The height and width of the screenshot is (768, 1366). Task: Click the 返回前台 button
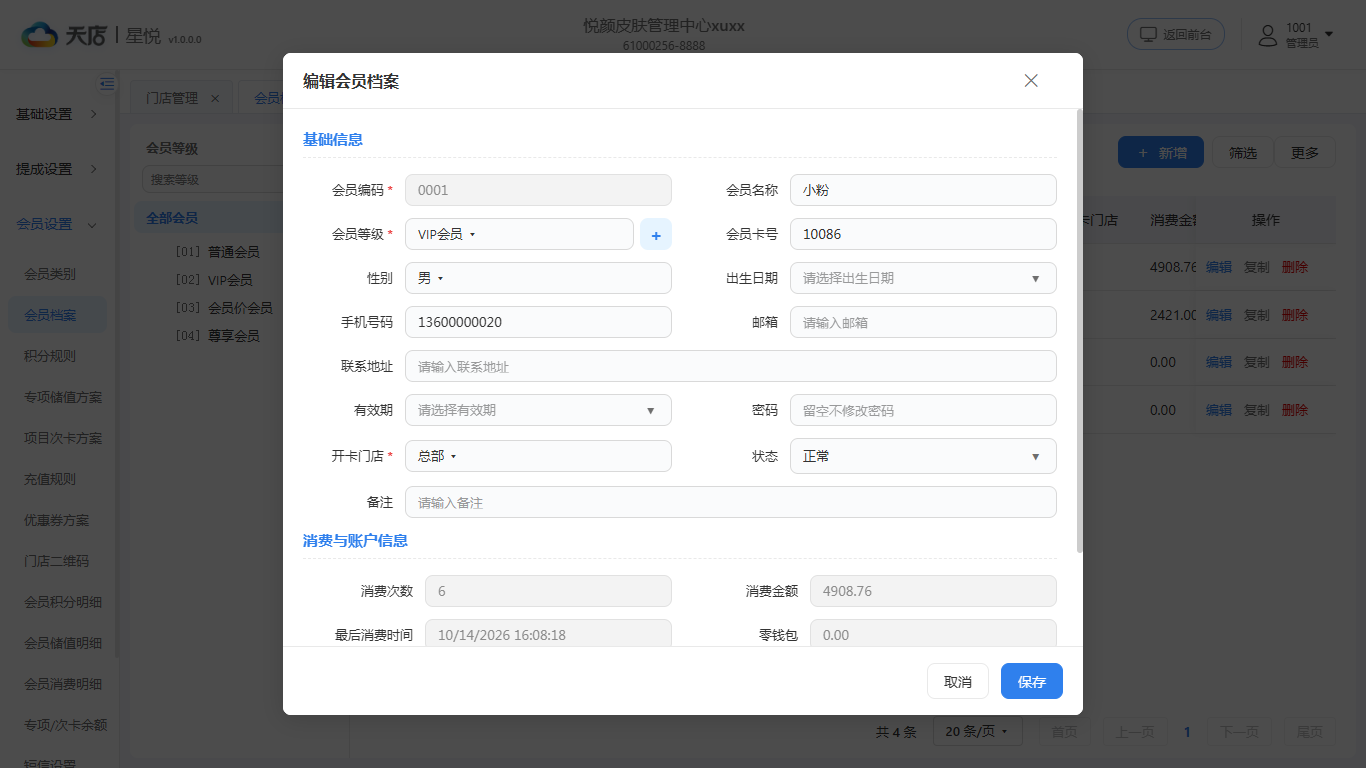(x=1176, y=34)
